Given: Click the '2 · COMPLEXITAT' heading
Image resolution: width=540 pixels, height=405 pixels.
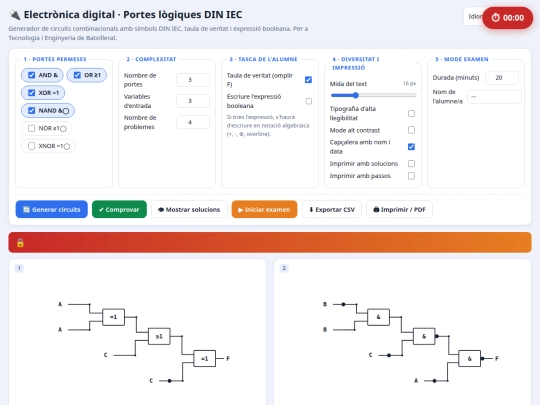Looking at the screenshot, I should (151, 59).
